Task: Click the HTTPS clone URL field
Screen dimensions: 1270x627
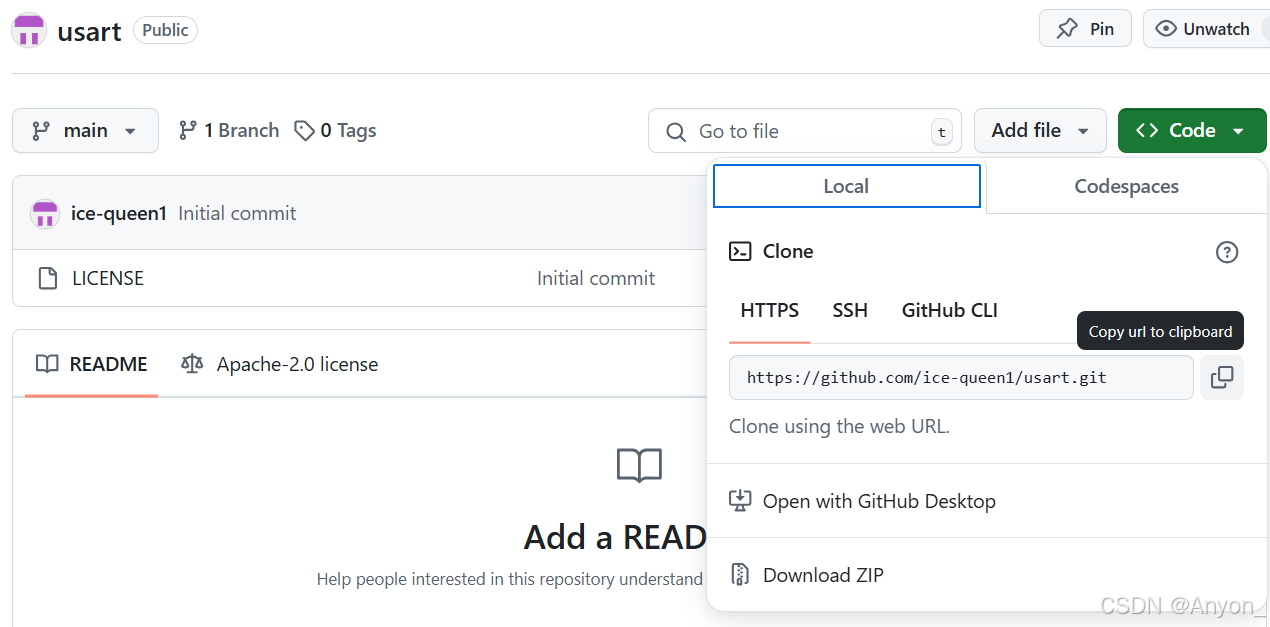Action: coord(961,377)
